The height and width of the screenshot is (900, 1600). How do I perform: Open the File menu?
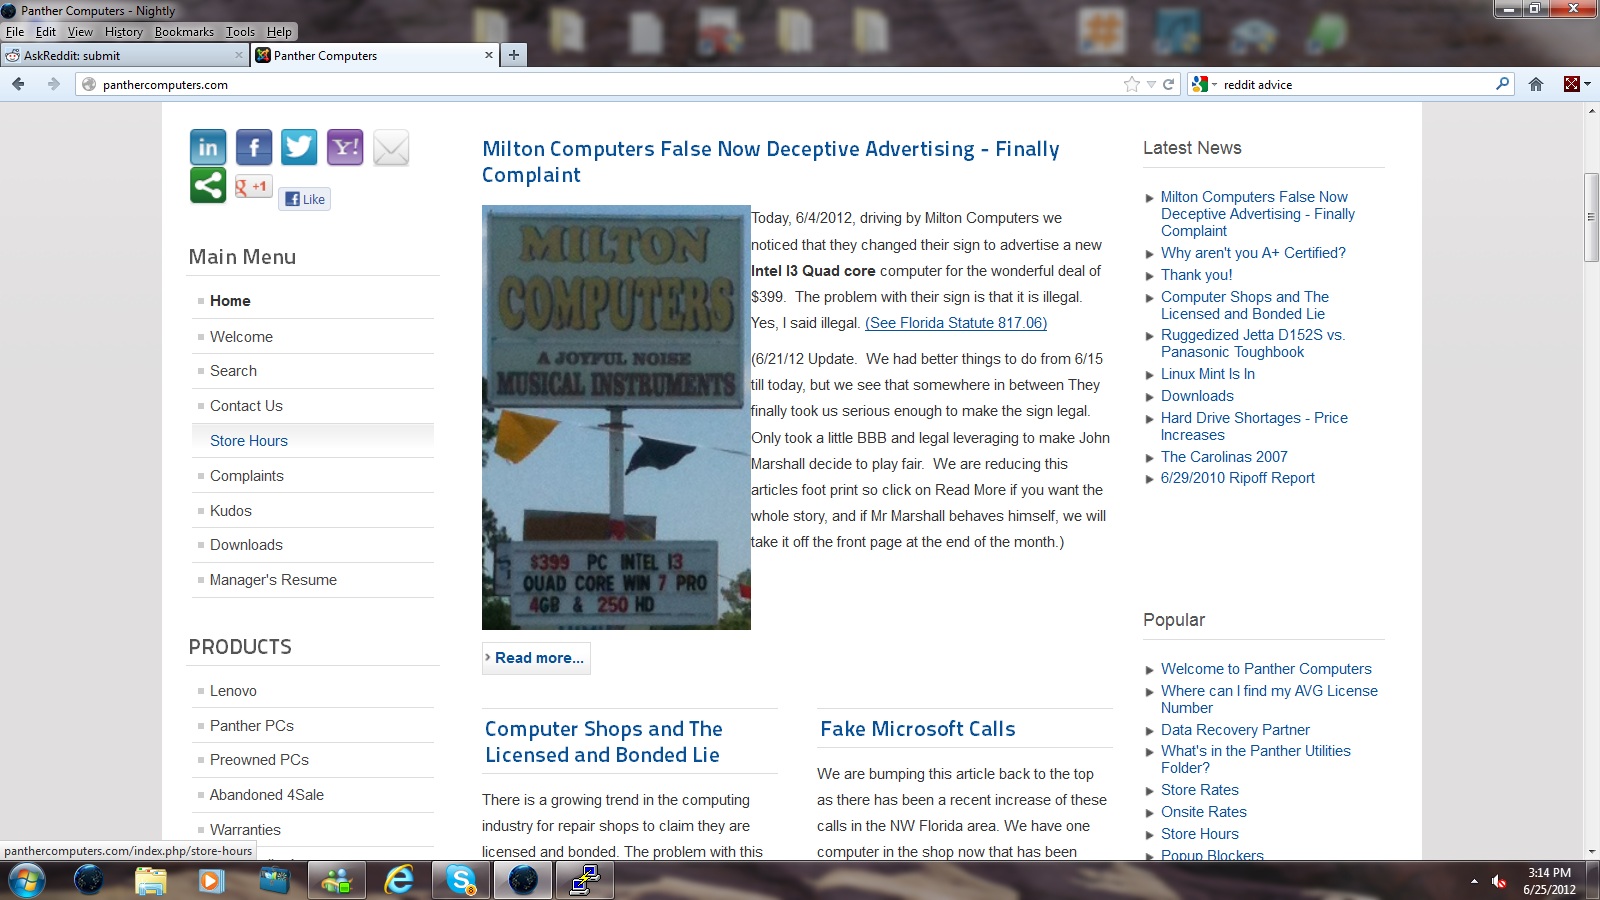point(15,32)
